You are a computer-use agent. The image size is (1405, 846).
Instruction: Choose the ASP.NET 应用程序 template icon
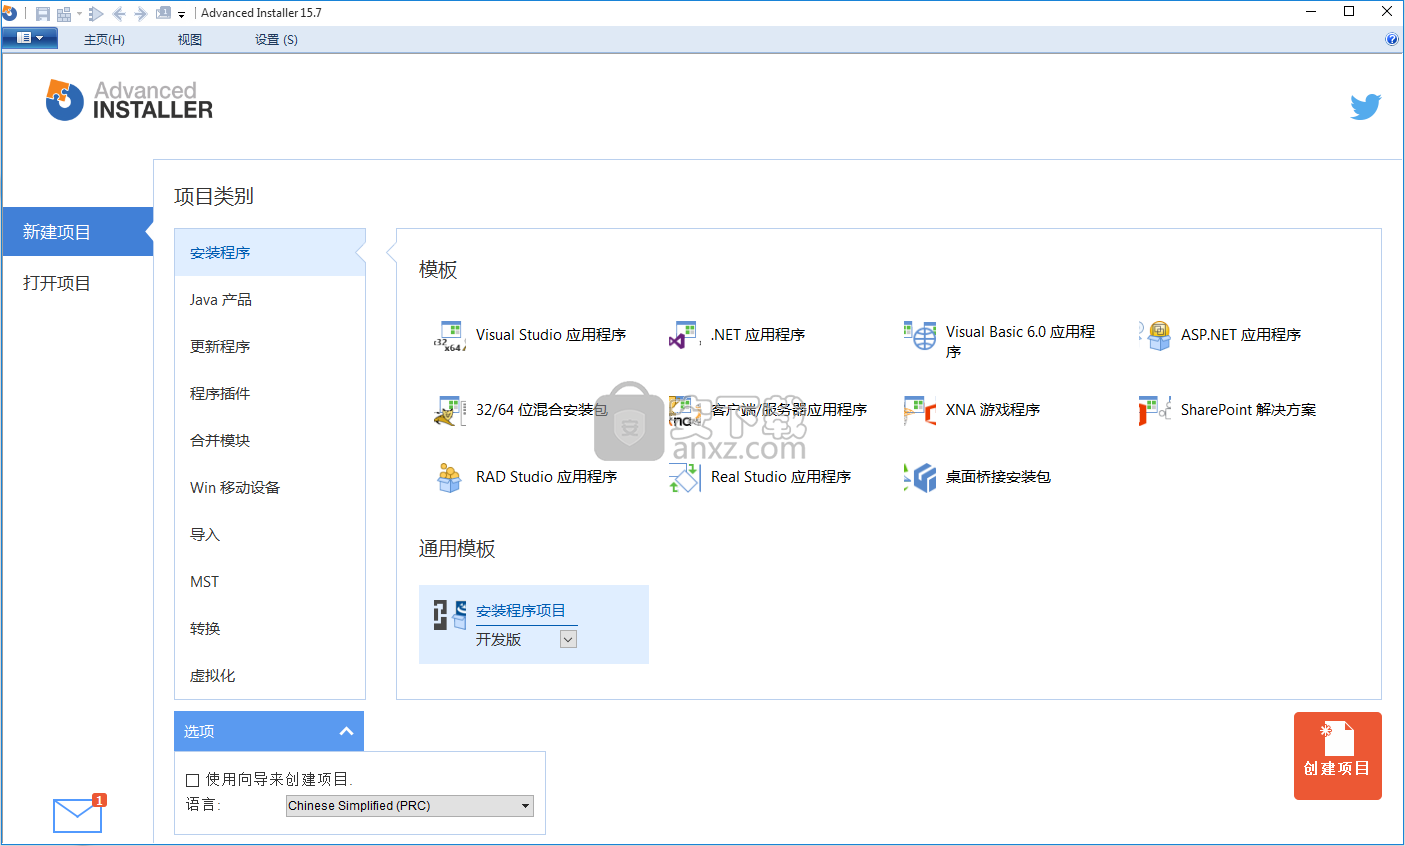[x=1155, y=336]
